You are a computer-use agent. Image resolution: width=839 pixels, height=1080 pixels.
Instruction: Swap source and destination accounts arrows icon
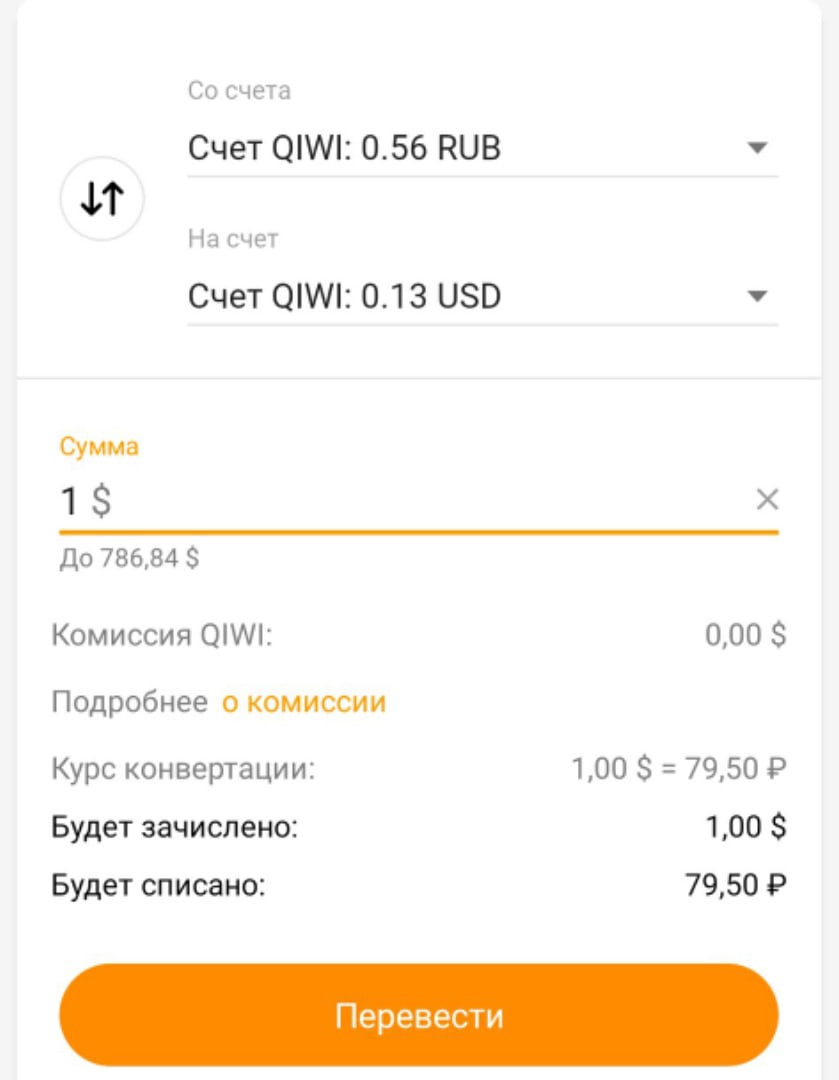click(102, 198)
